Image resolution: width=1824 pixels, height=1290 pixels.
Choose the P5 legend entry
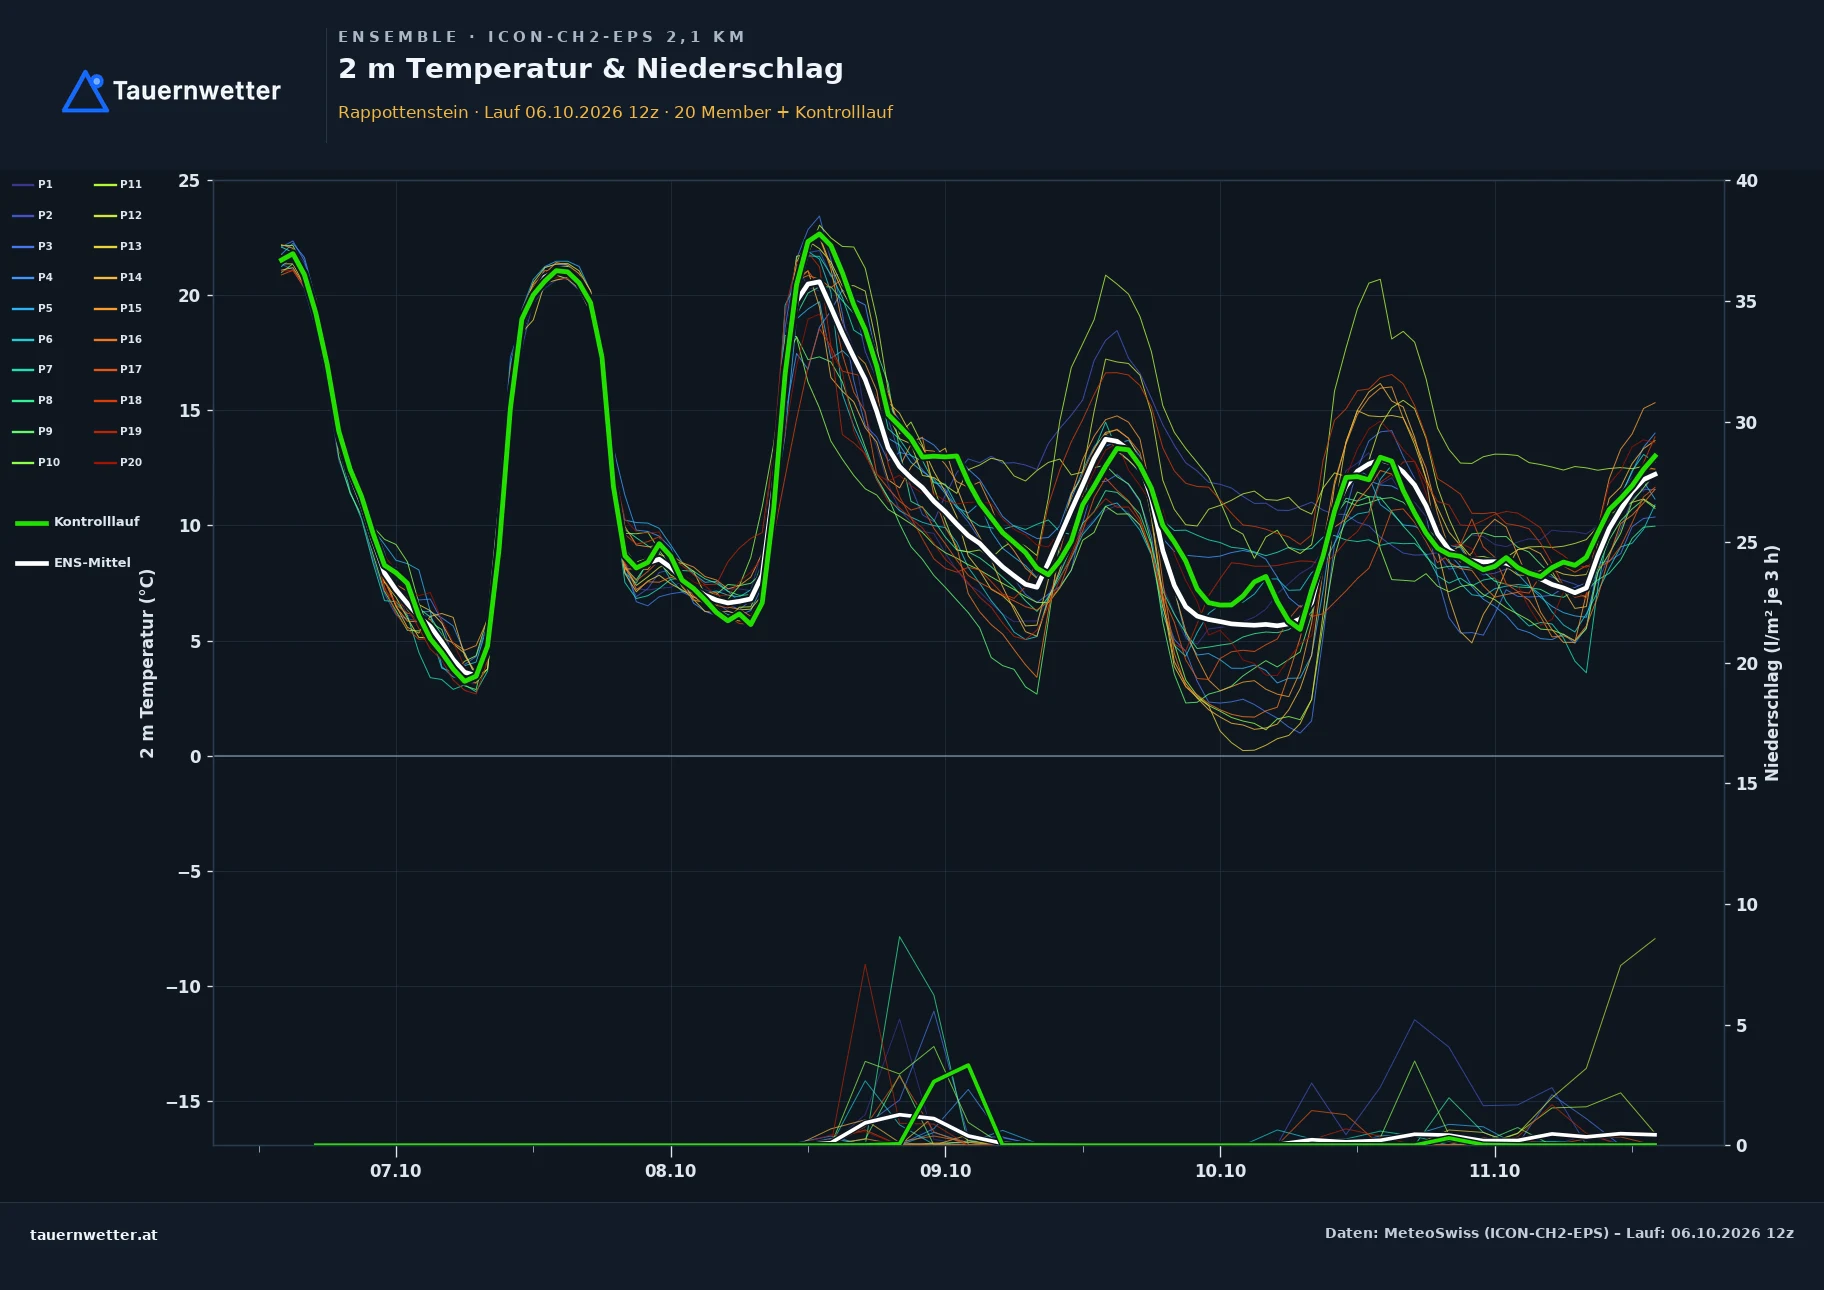(33, 308)
